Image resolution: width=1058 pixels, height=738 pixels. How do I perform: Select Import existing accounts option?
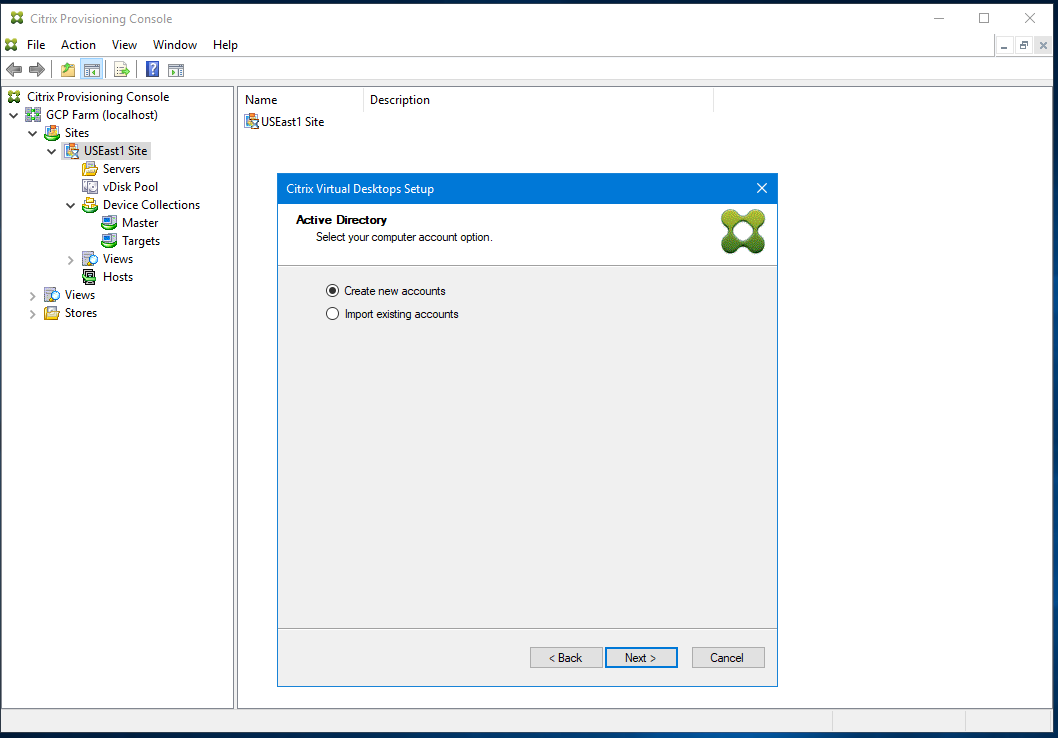pos(332,314)
